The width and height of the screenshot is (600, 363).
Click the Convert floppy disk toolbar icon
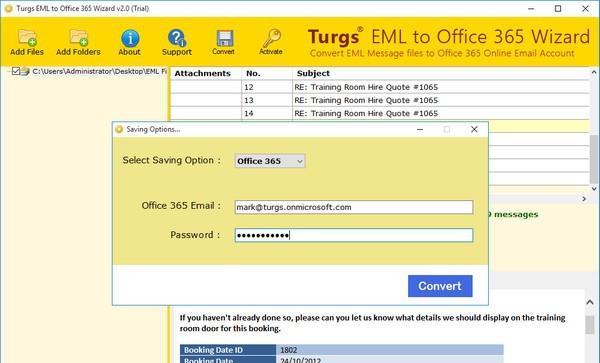[x=223, y=42]
